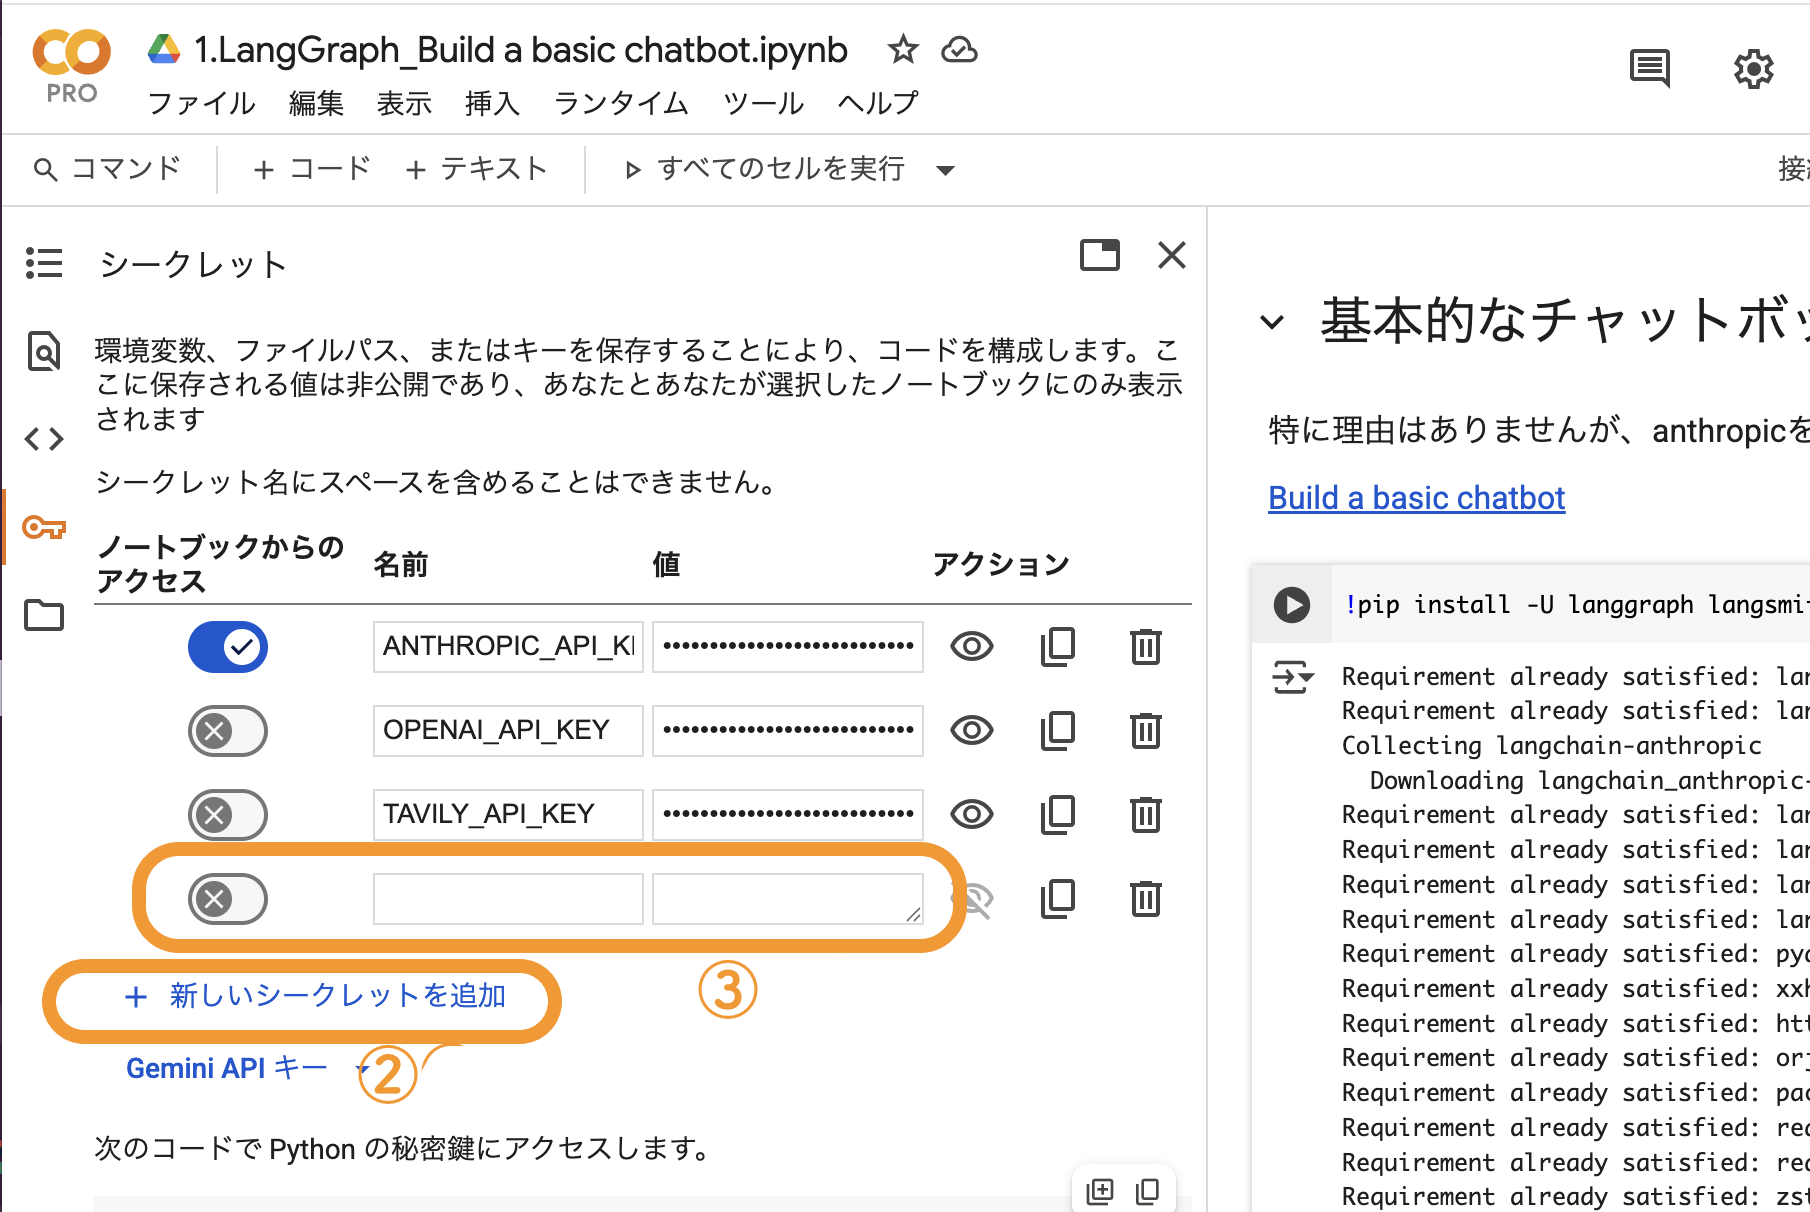Run the pip install code cell
This screenshot has width=1810, height=1212.
pos(1292,604)
